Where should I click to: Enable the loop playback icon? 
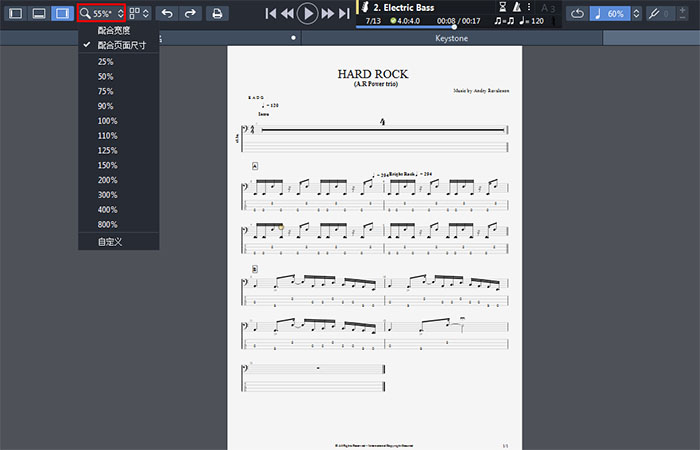click(x=577, y=14)
